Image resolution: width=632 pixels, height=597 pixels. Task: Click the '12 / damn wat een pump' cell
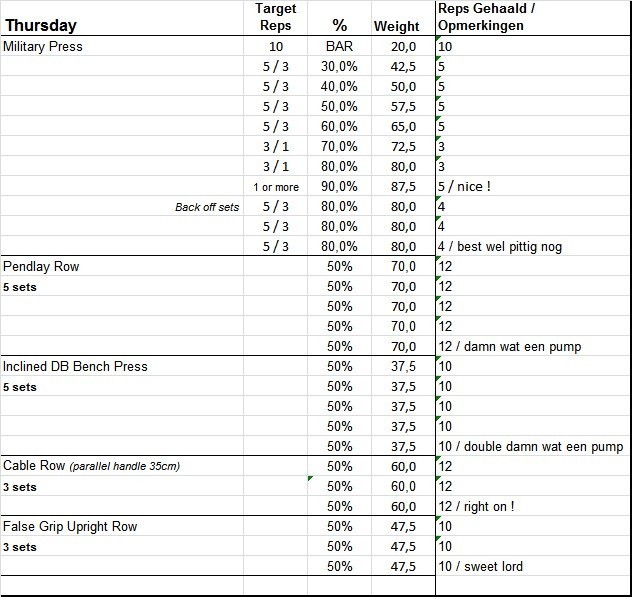pos(510,347)
